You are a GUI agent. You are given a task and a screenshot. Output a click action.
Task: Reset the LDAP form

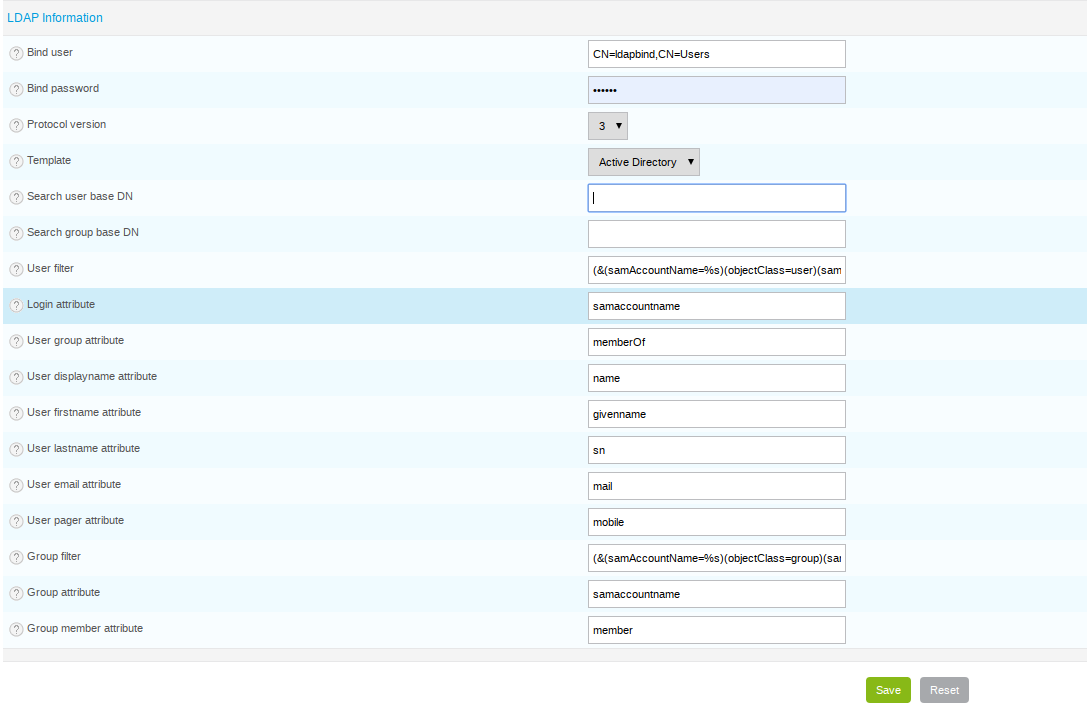(x=944, y=690)
